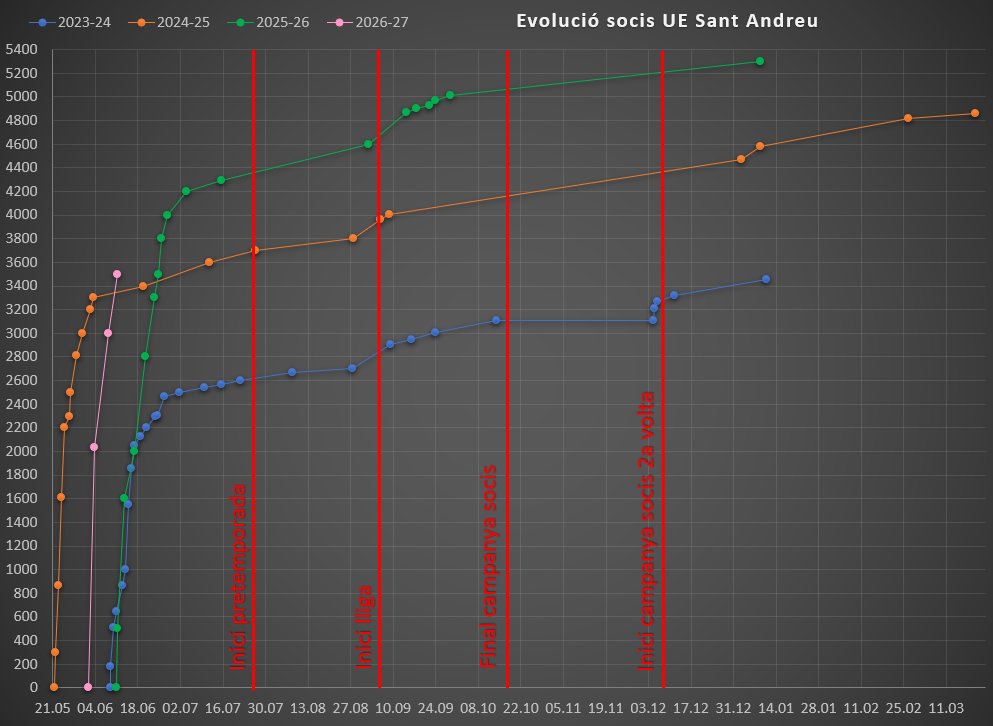Click the 14.01 date on the horizontal axis

click(x=776, y=708)
